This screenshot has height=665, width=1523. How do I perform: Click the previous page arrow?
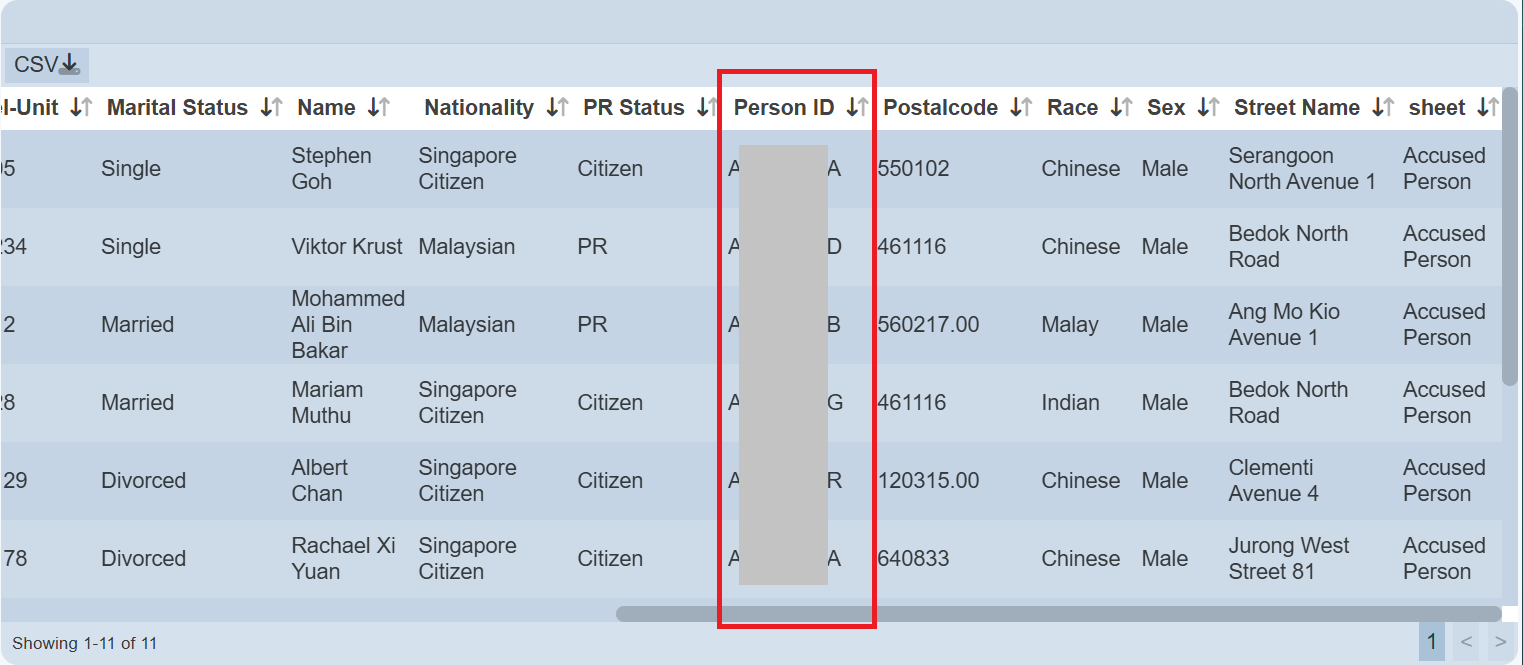point(1466,642)
